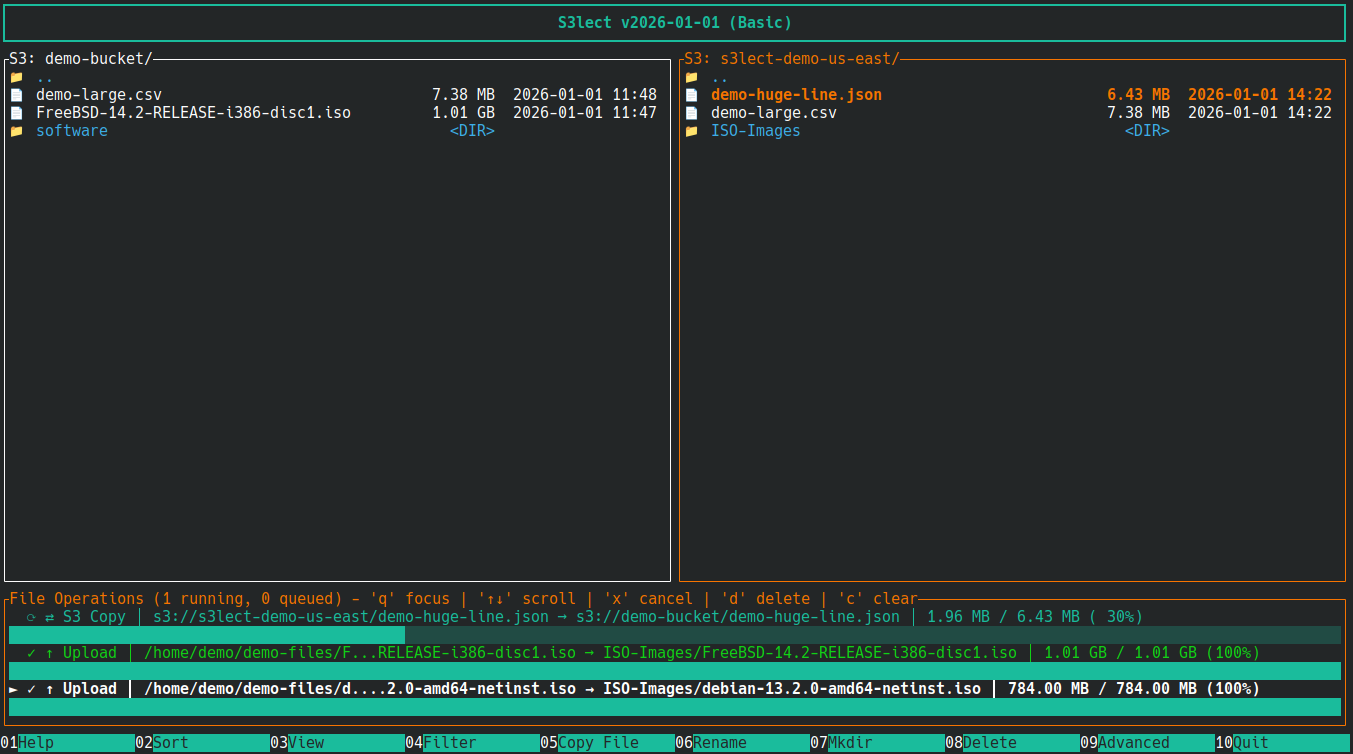Click the file icon beside demo-large.csv in left pane

click(14, 94)
